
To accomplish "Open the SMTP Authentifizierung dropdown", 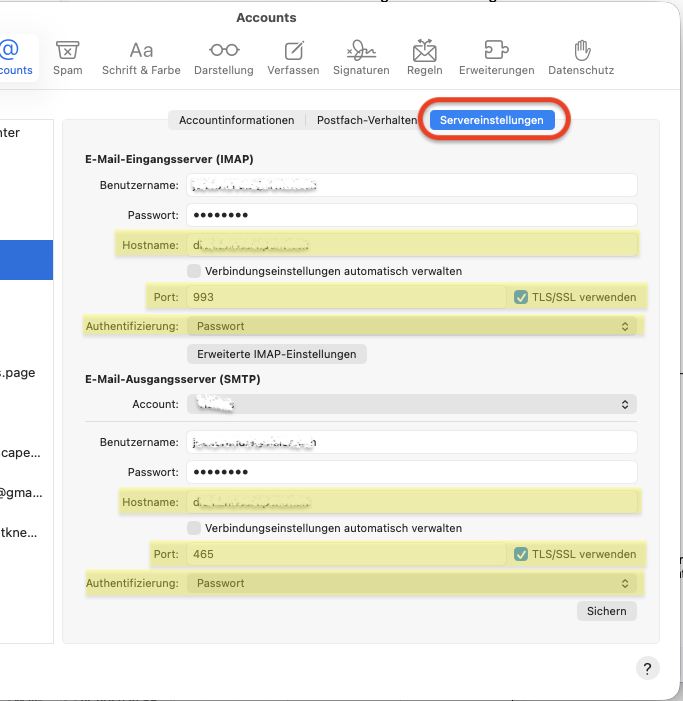I will (x=412, y=583).
